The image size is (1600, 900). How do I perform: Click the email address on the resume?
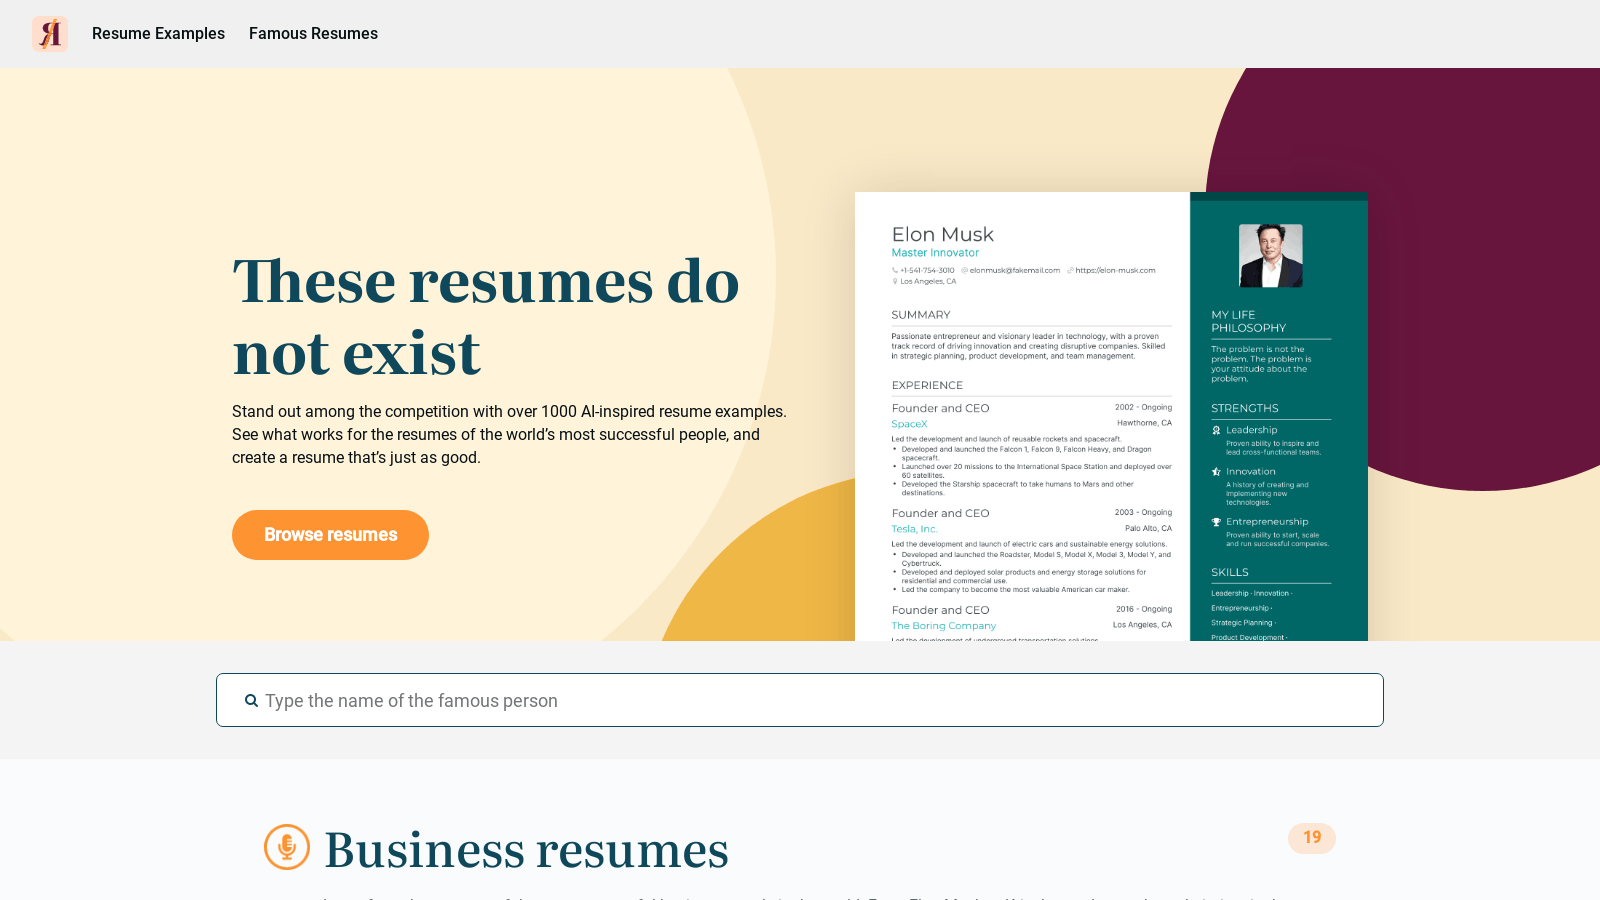(x=1014, y=270)
